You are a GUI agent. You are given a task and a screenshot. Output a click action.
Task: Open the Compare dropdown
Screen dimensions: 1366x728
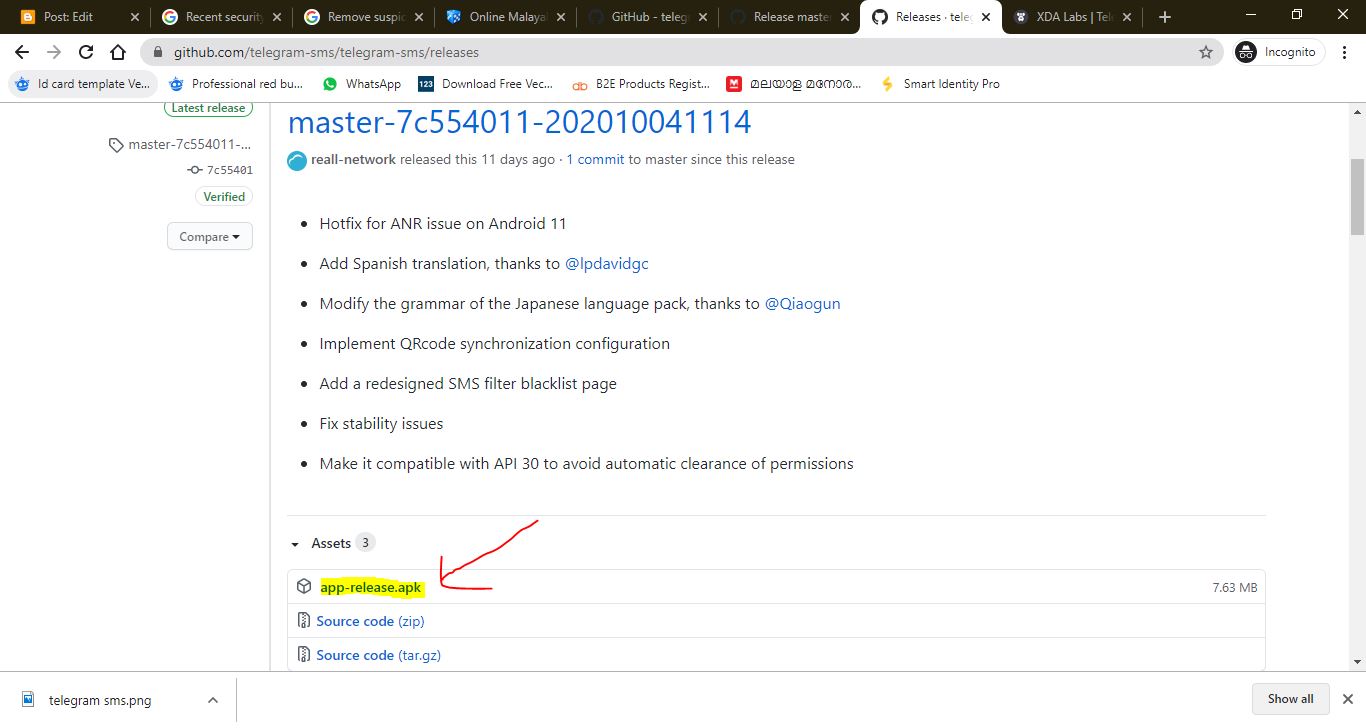click(210, 237)
